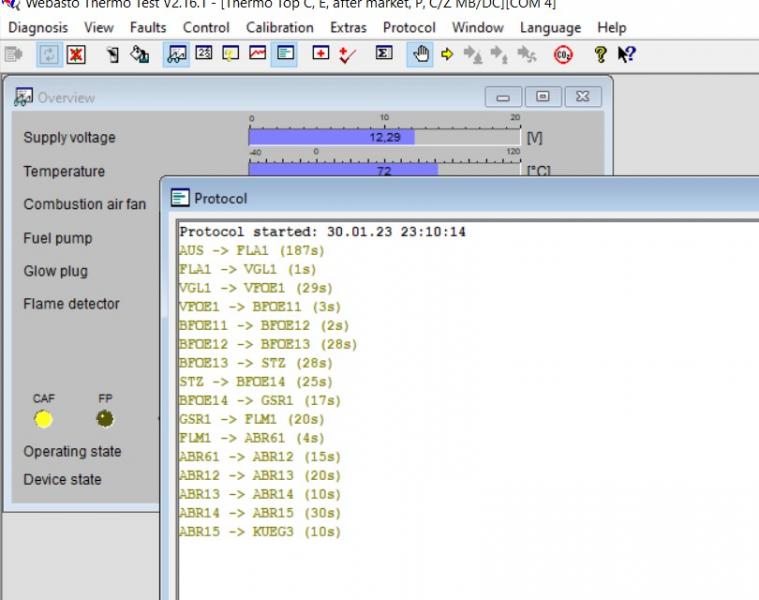
Task: Click the first grayed heater arrow icon
Action: pyautogui.click(x=473, y=54)
